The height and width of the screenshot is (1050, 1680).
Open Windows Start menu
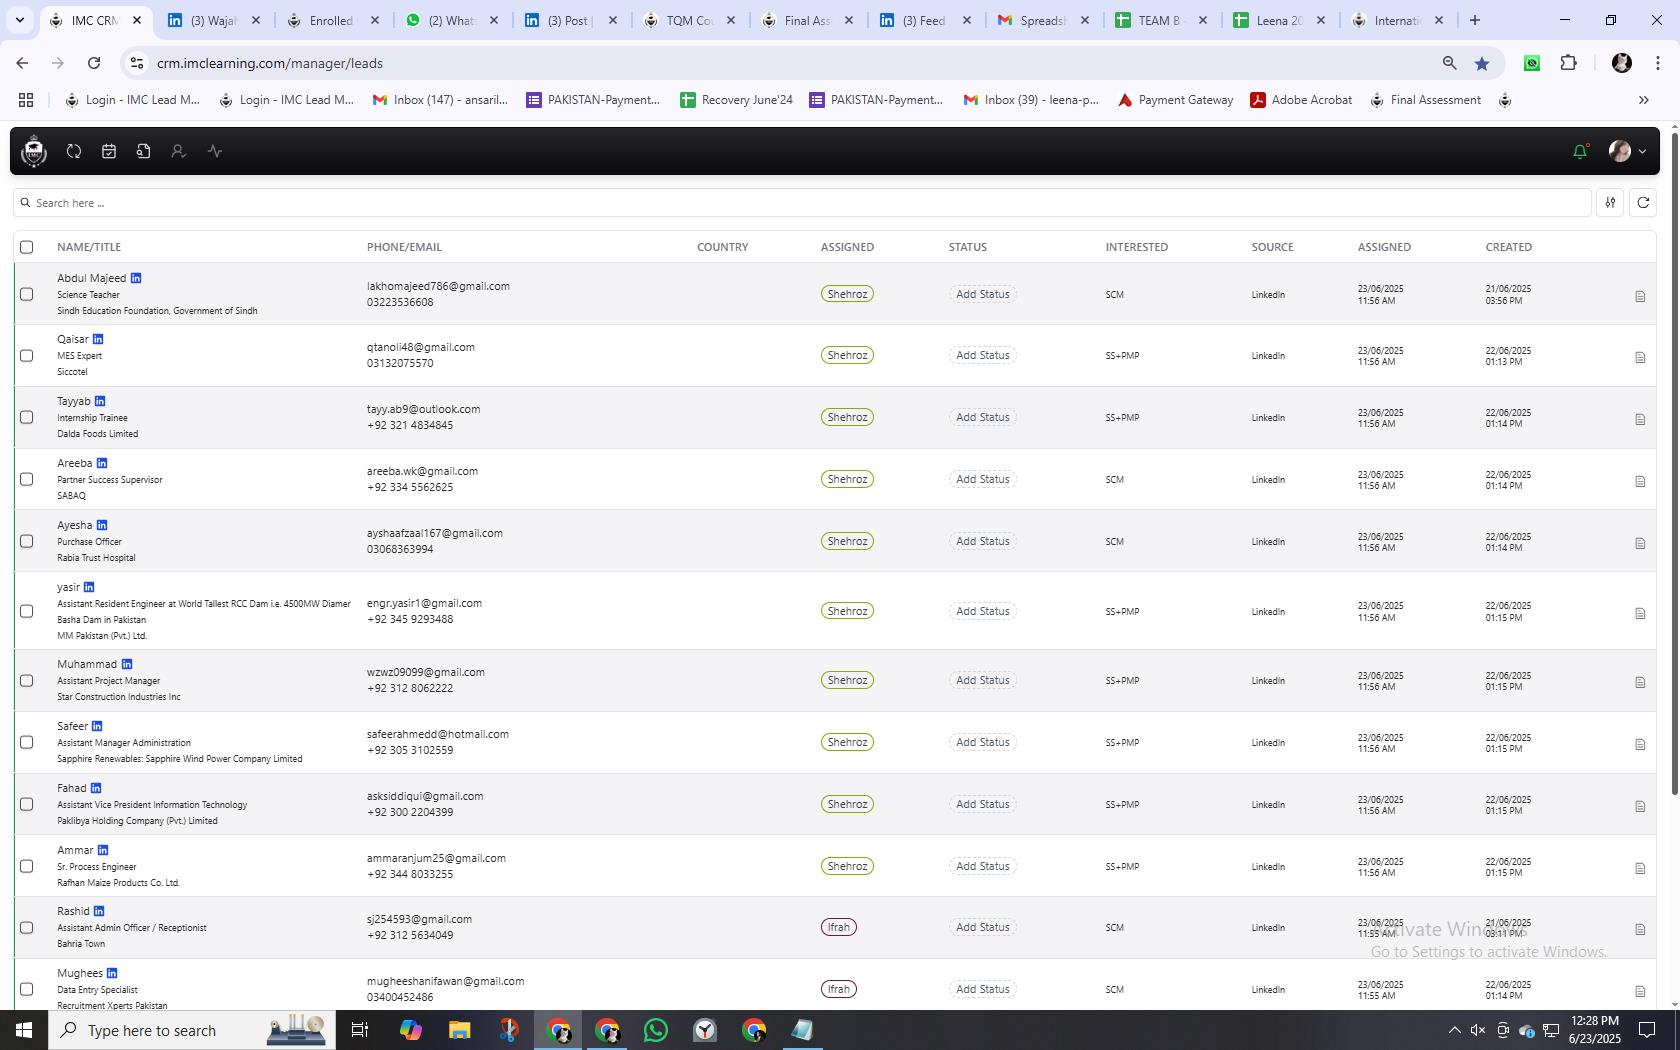24,1030
